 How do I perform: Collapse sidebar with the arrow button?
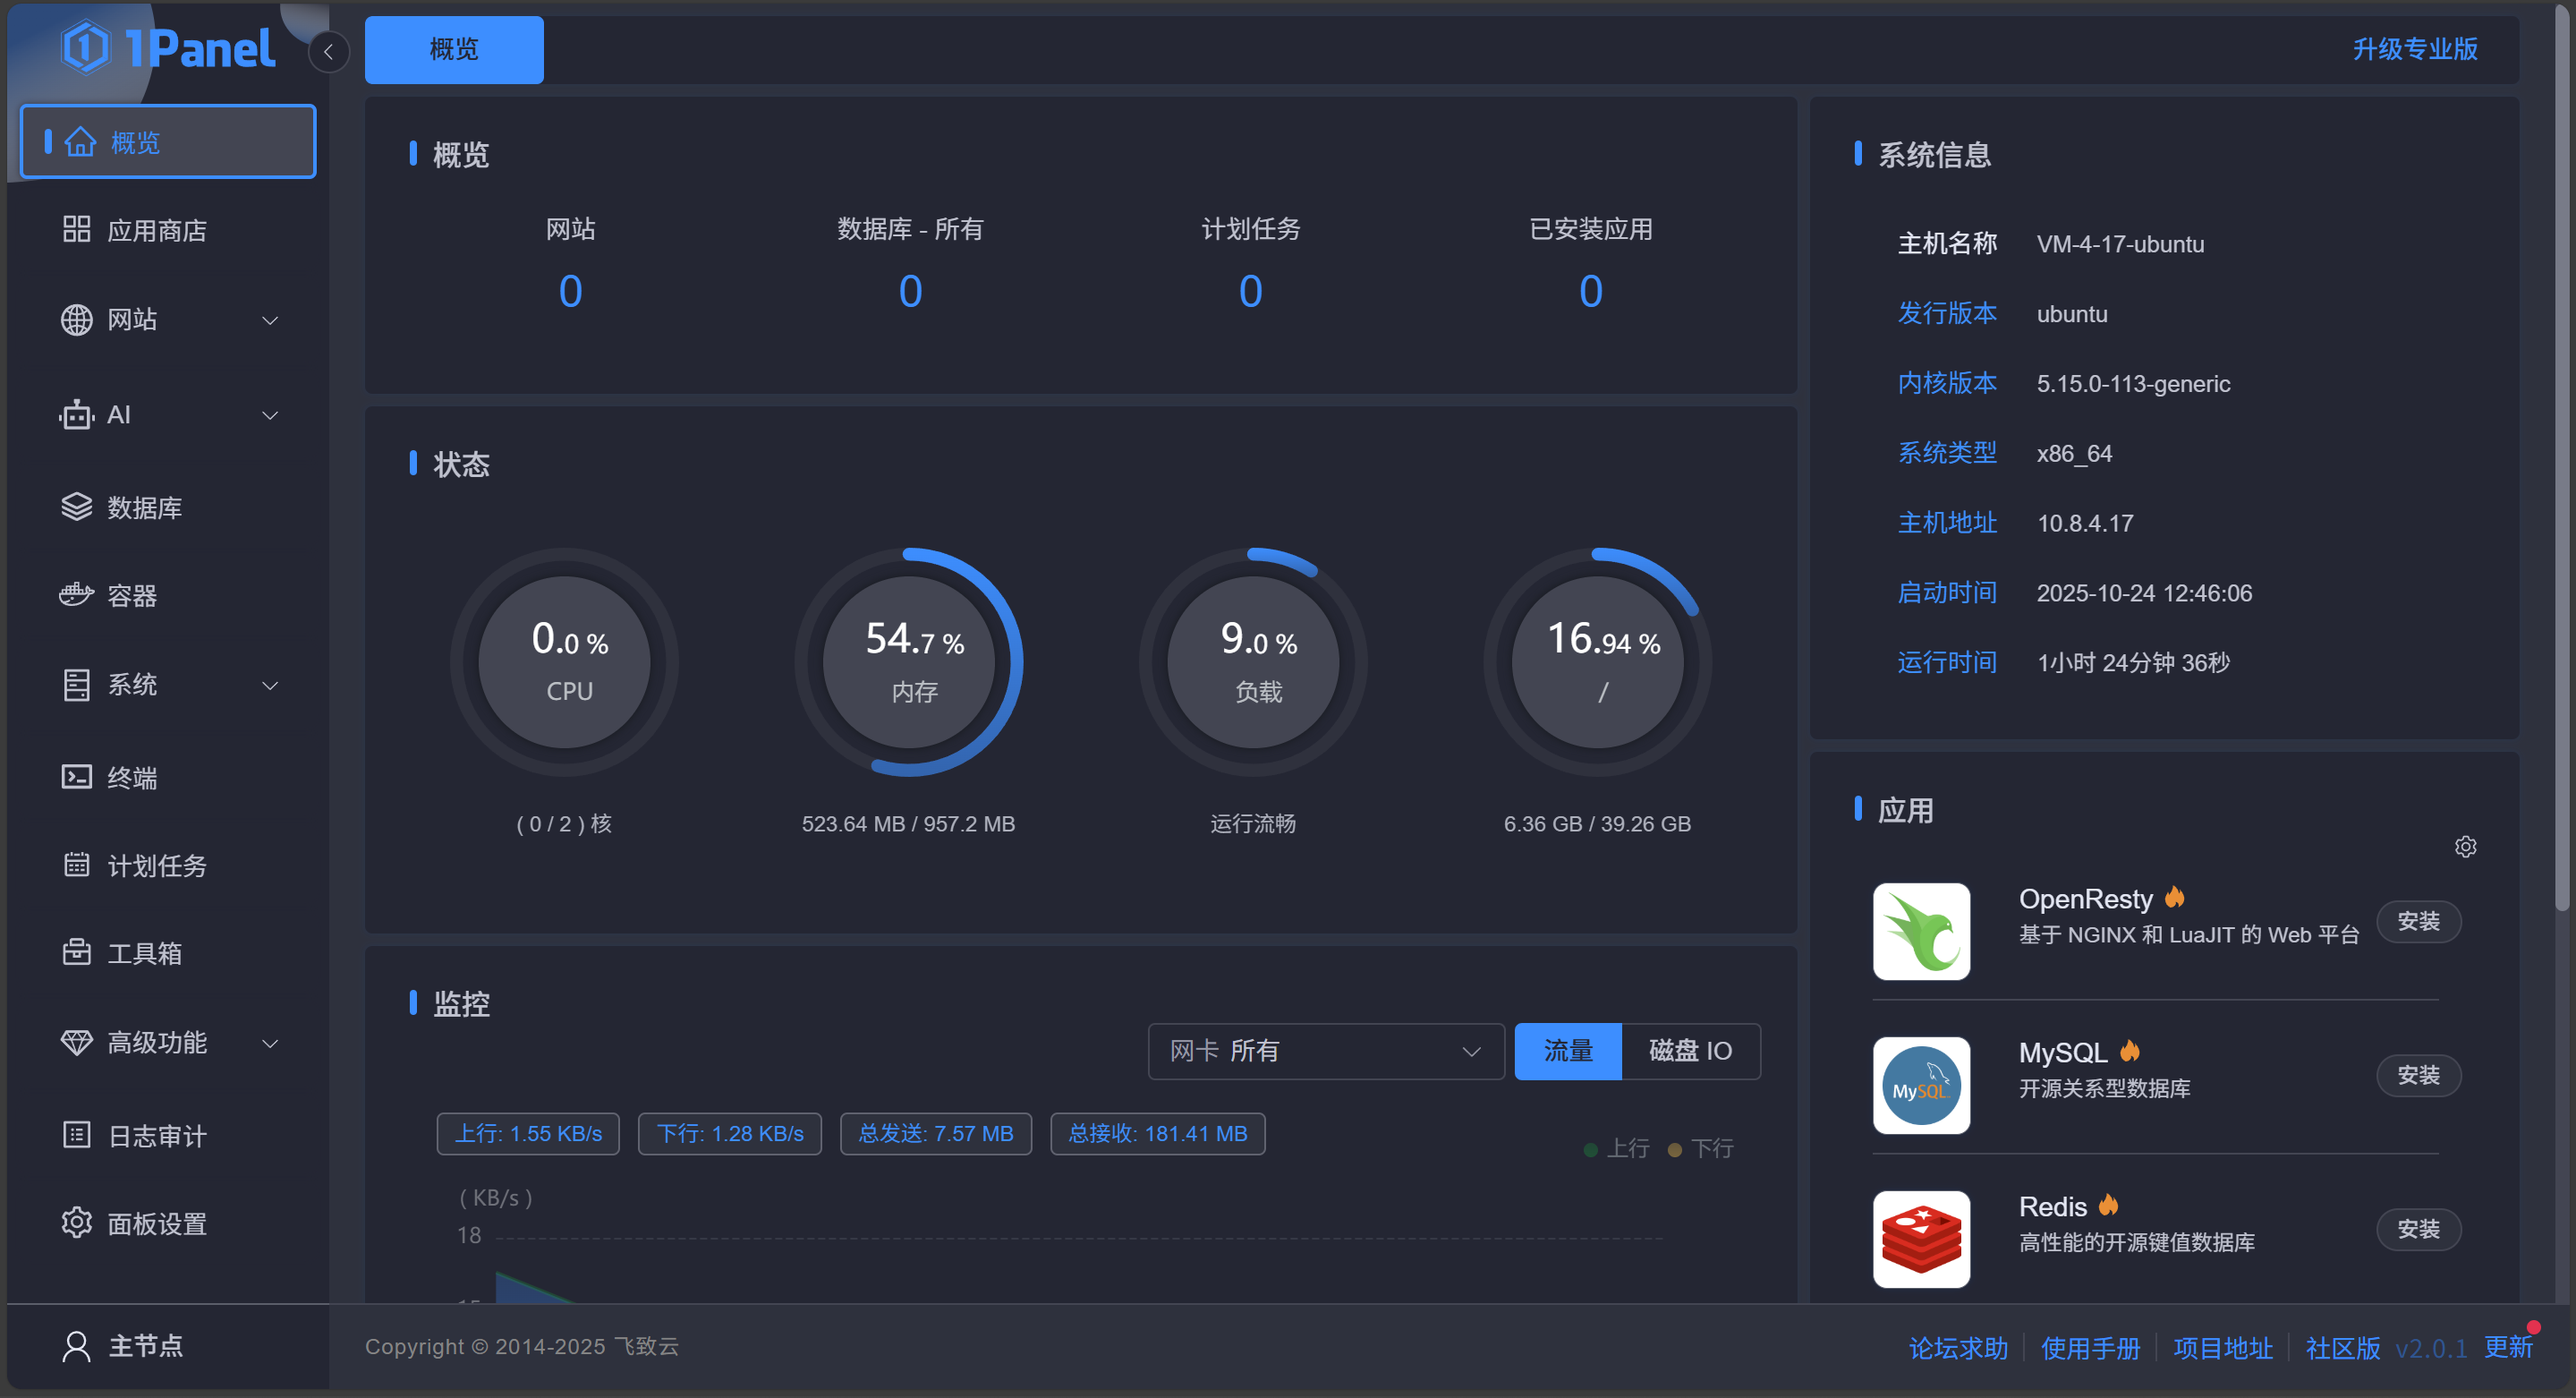[x=328, y=52]
